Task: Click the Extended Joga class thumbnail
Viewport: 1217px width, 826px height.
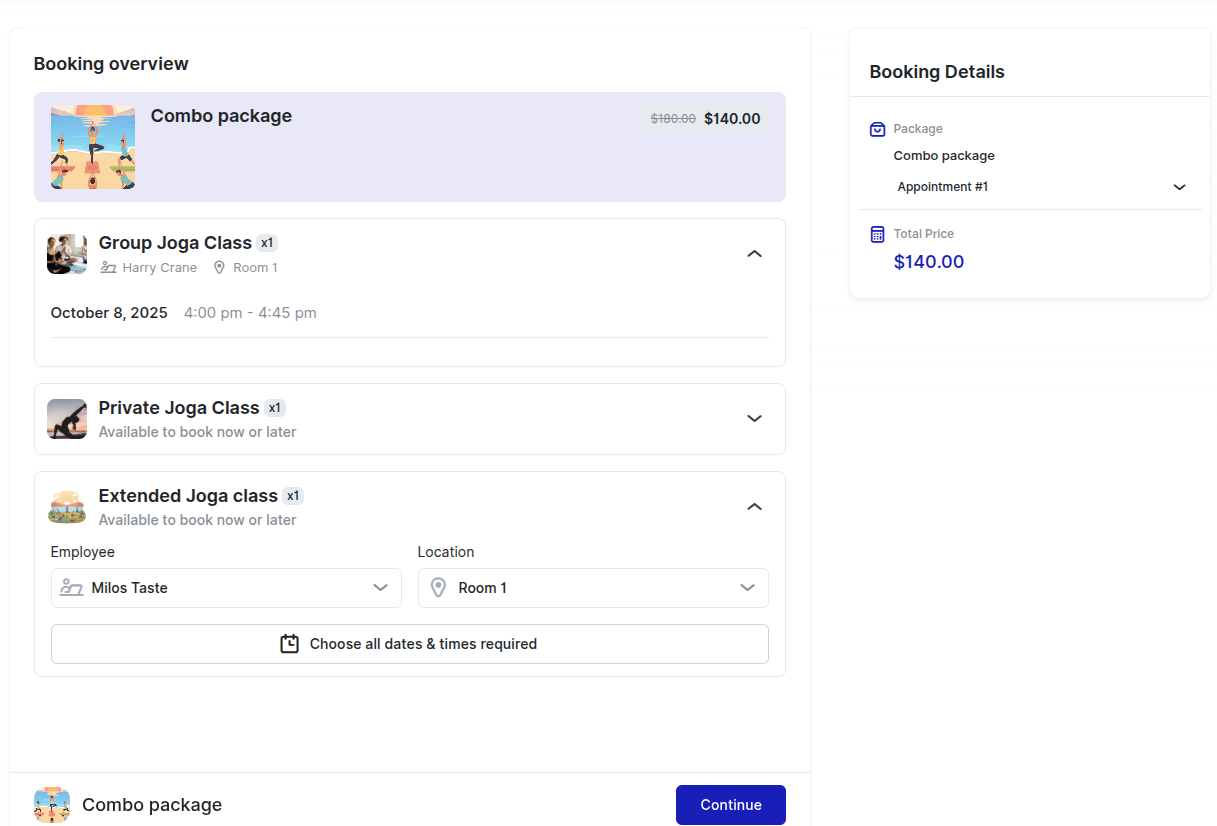Action: (x=67, y=507)
